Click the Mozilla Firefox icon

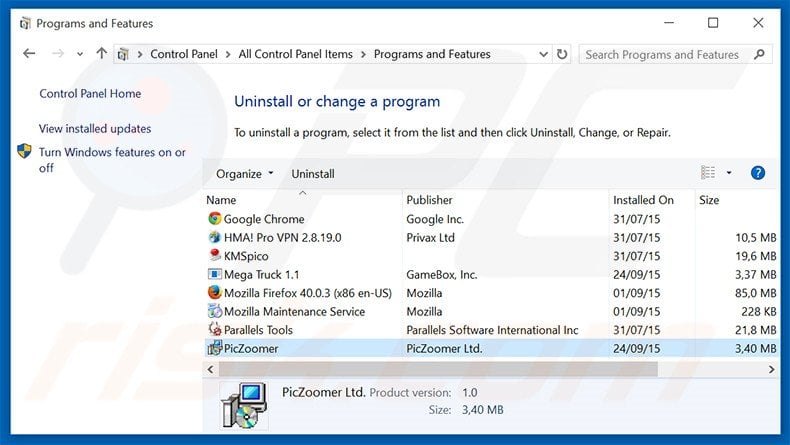[215, 292]
